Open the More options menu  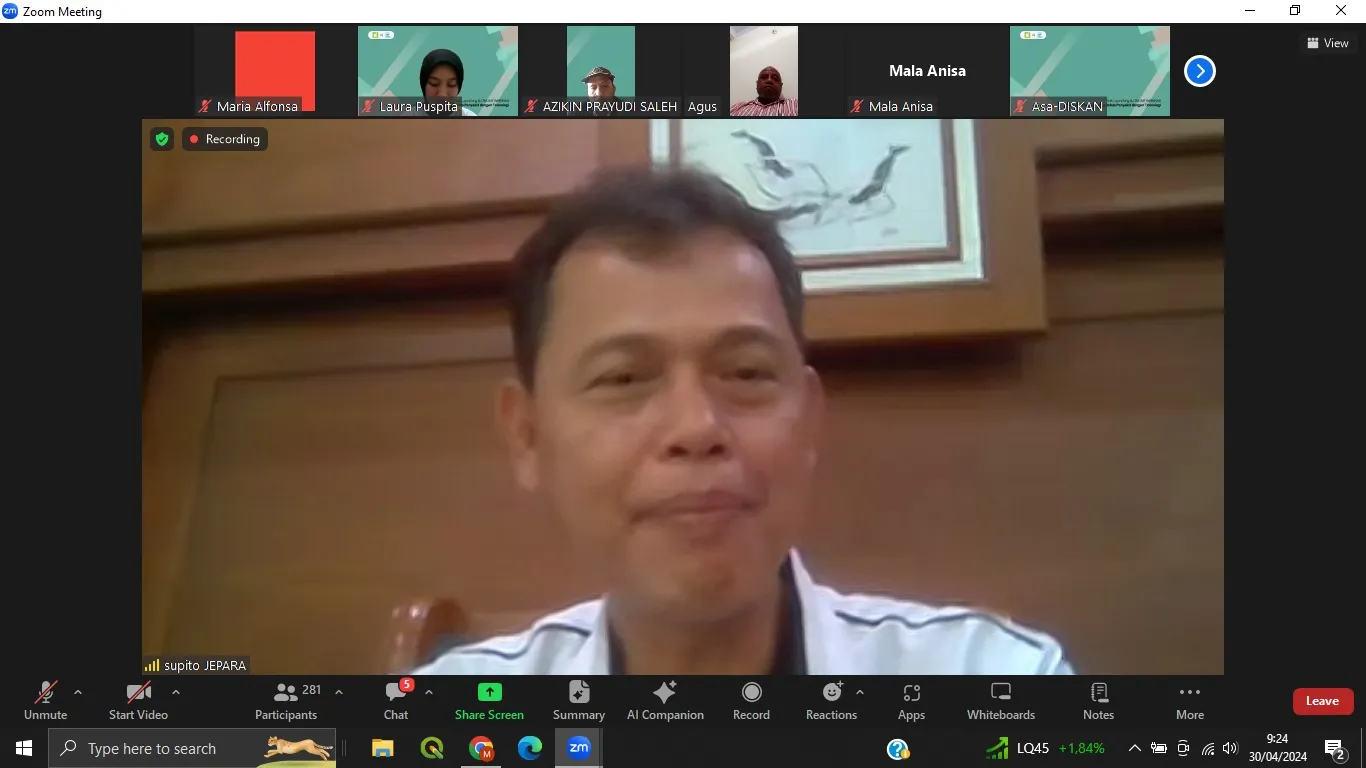[1189, 700]
